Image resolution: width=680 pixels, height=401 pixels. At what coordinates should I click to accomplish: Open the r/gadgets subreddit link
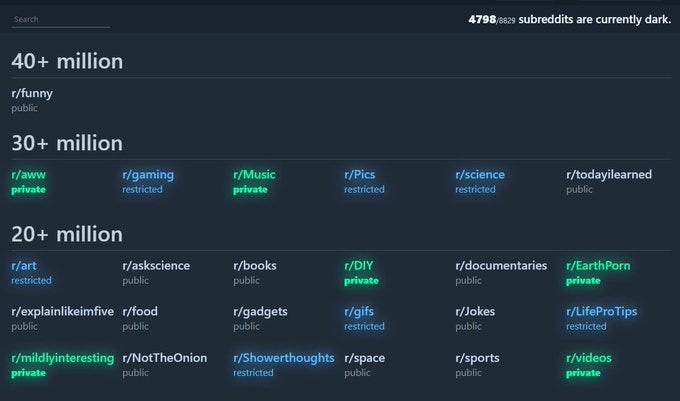260,312
